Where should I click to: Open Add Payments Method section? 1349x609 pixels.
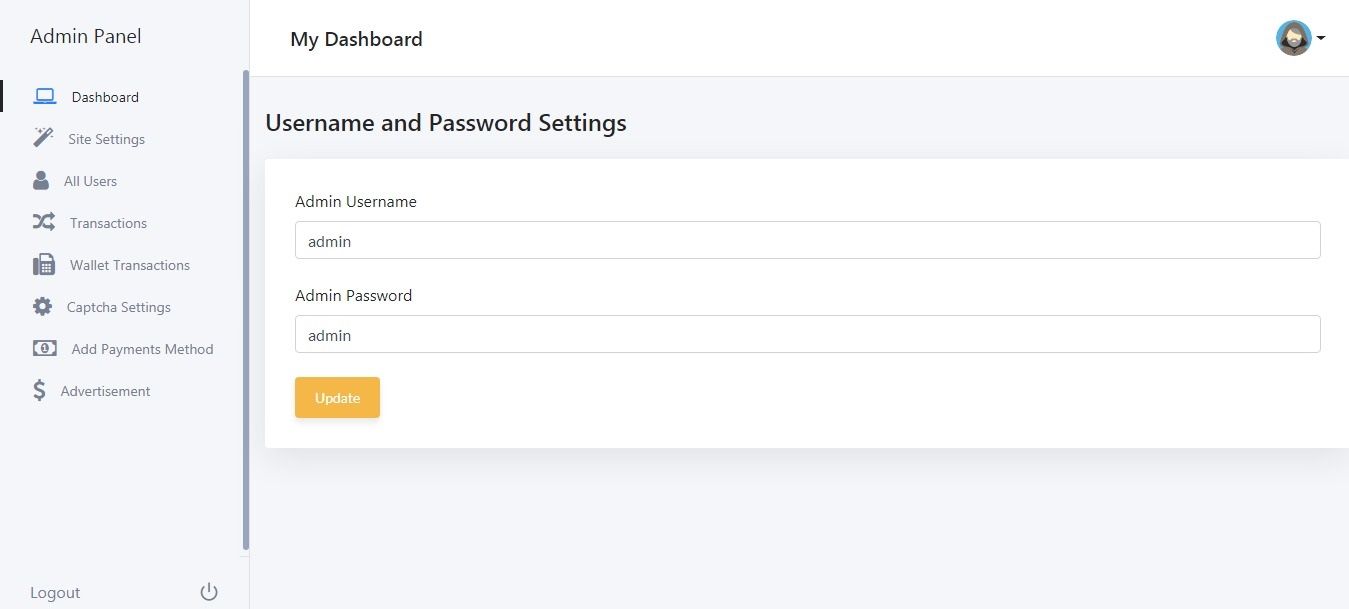[x=143, y=349]
